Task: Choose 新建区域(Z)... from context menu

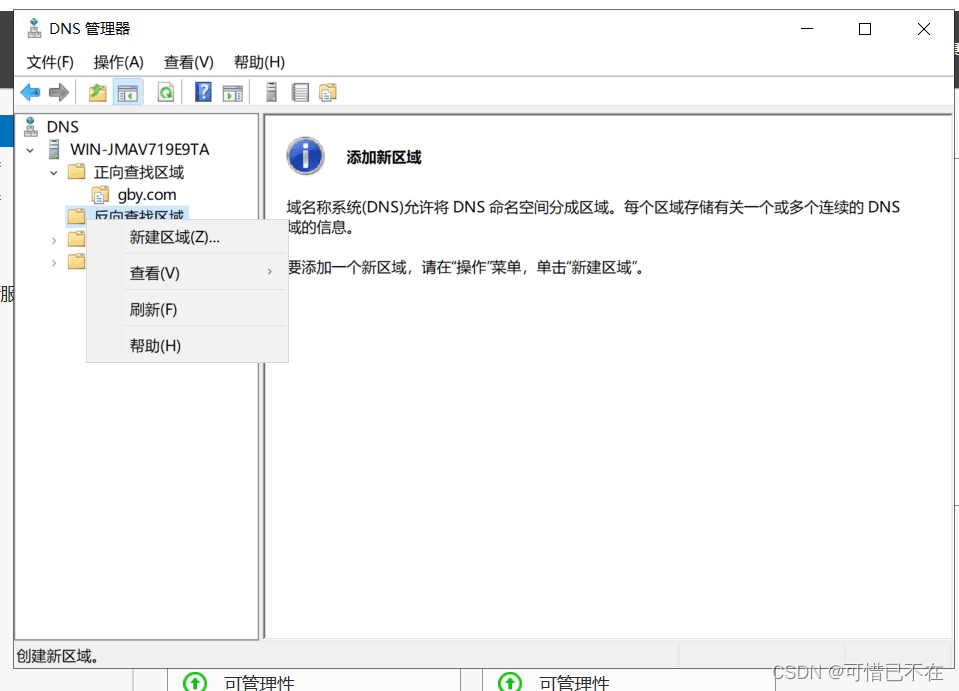Action: 187,237
